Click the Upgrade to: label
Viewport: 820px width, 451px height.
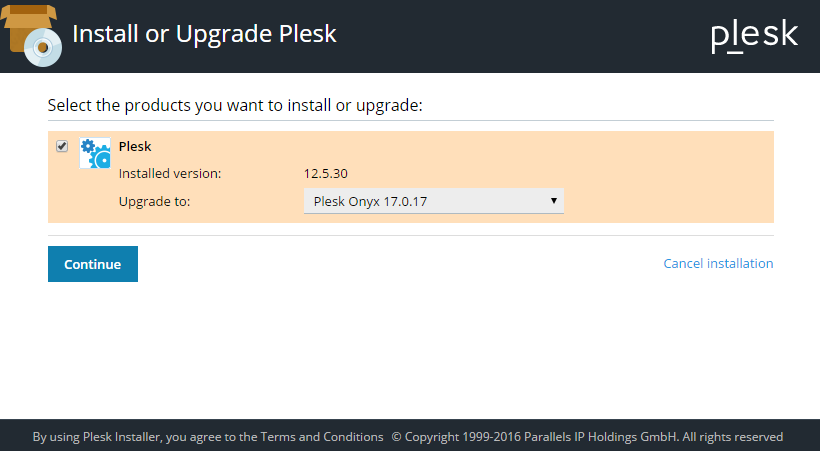click(x=154, y=201)
